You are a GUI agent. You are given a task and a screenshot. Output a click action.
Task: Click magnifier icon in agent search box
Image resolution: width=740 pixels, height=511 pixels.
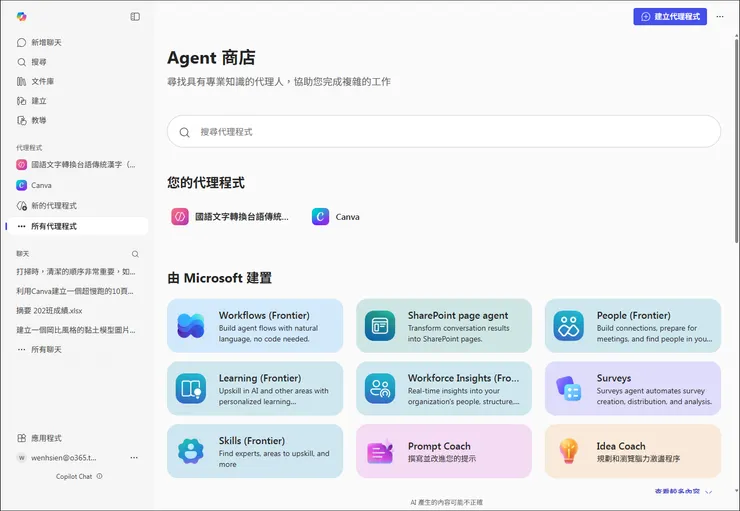[185, 132]
